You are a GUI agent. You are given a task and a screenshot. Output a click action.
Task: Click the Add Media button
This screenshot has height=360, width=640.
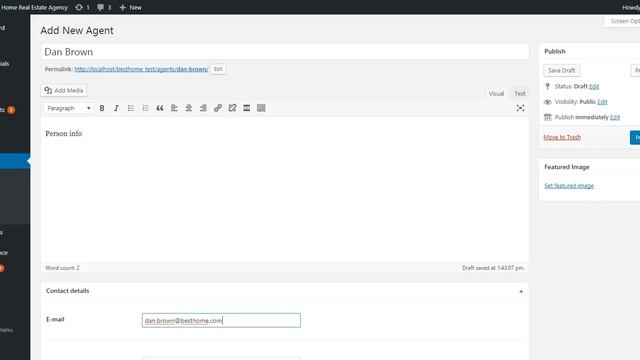coord(64,90)
